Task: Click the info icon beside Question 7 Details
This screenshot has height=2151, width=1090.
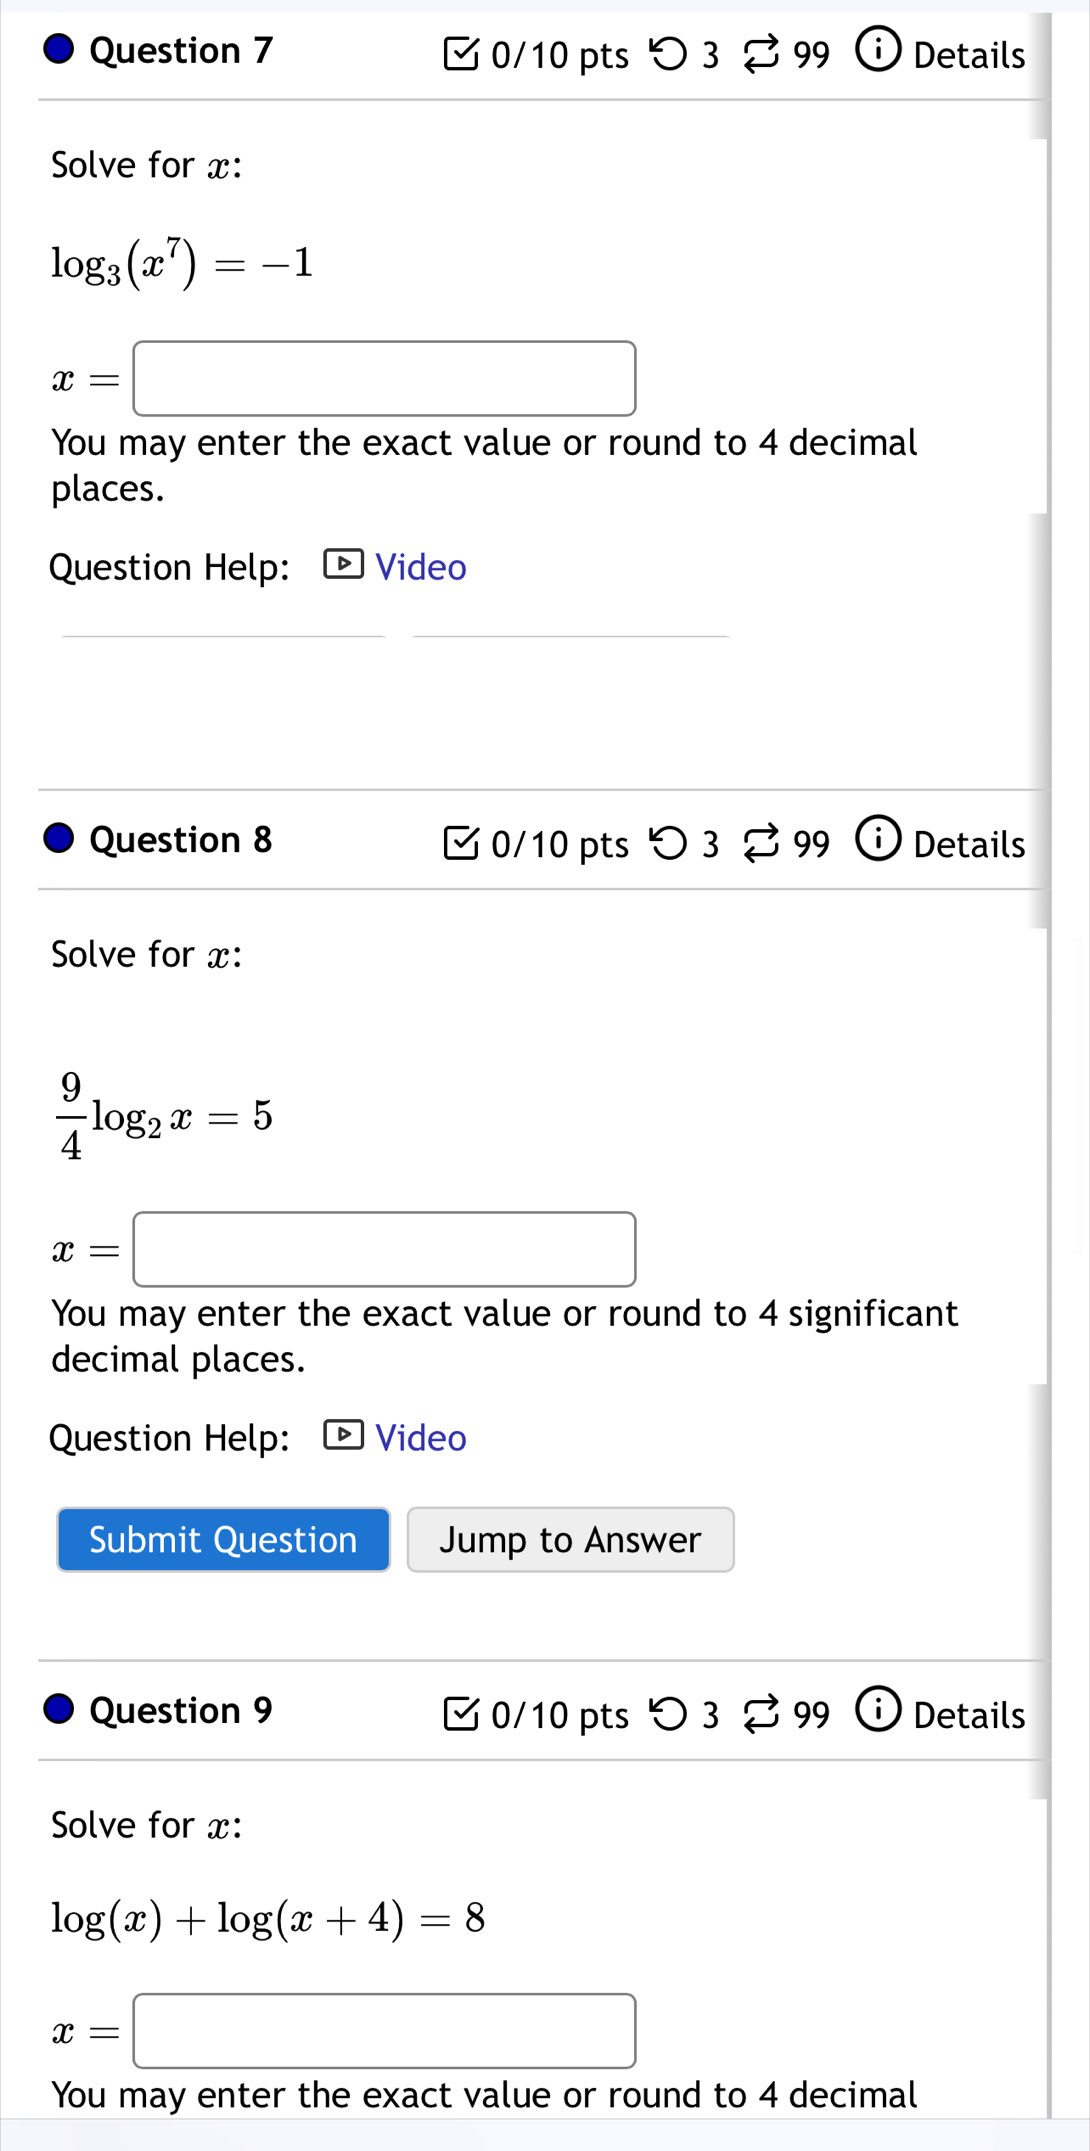Action: coord(877,50)
